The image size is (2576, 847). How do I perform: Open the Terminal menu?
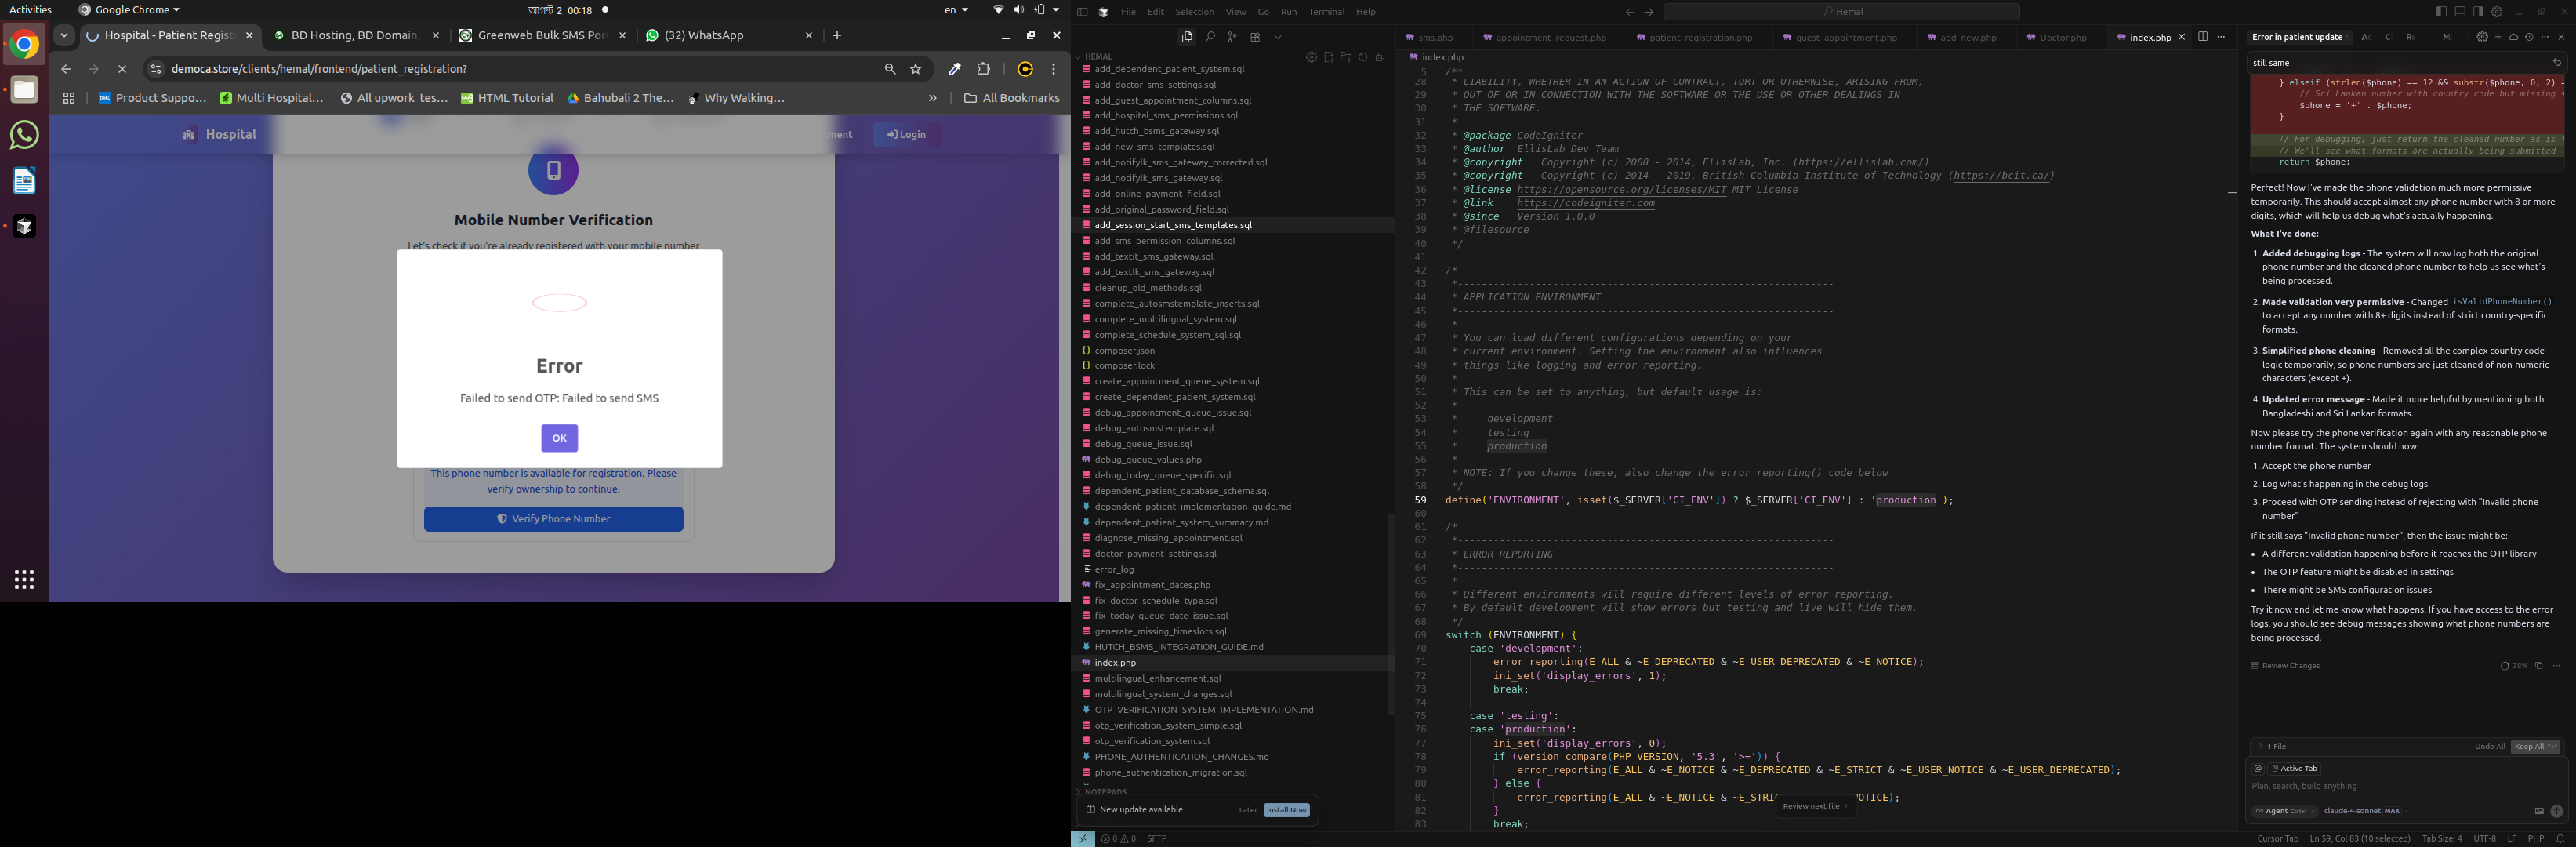(1326, 12)
